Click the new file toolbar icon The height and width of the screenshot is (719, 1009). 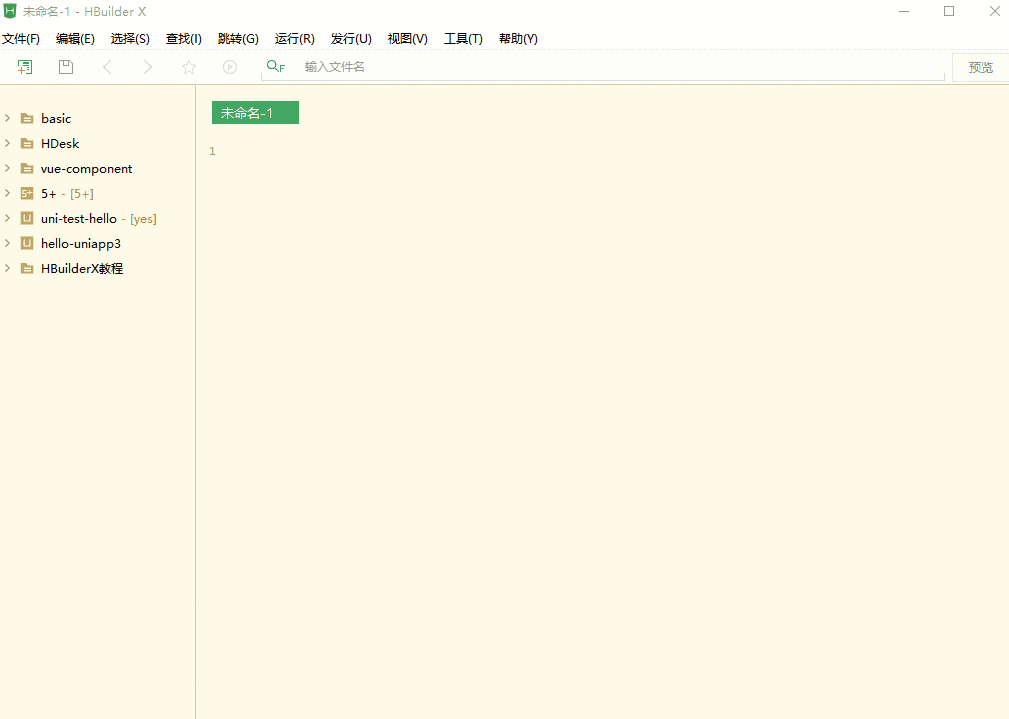tap(24, 67)
